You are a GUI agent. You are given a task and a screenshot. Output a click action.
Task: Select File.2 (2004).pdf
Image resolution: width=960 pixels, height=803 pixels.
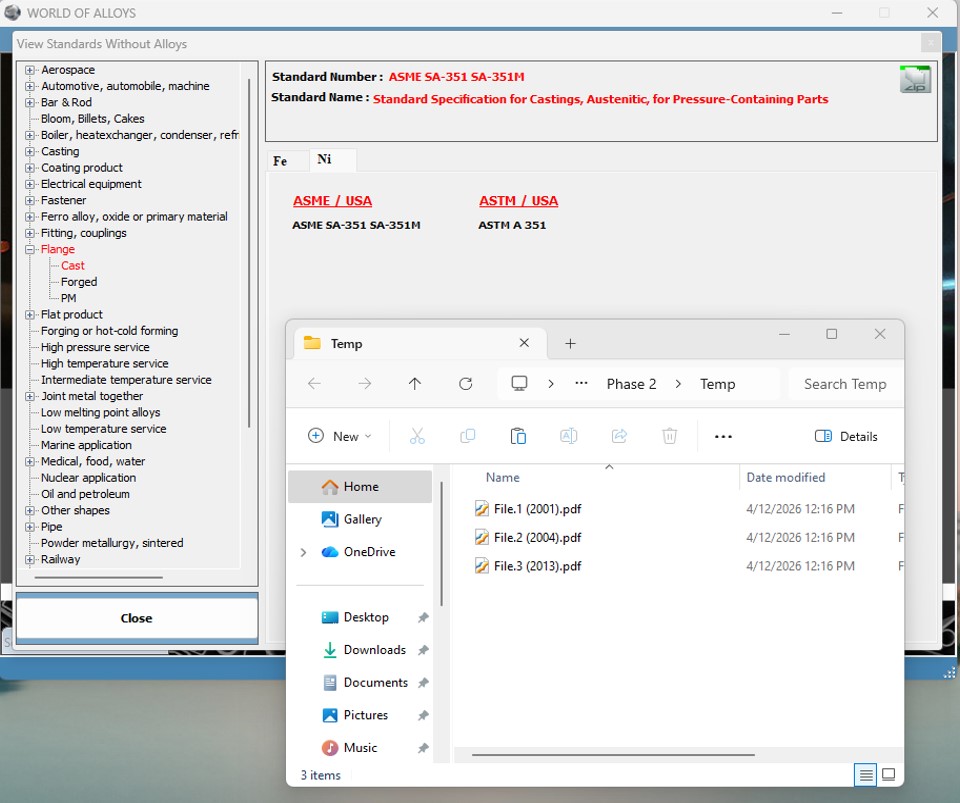coord(528,537)
